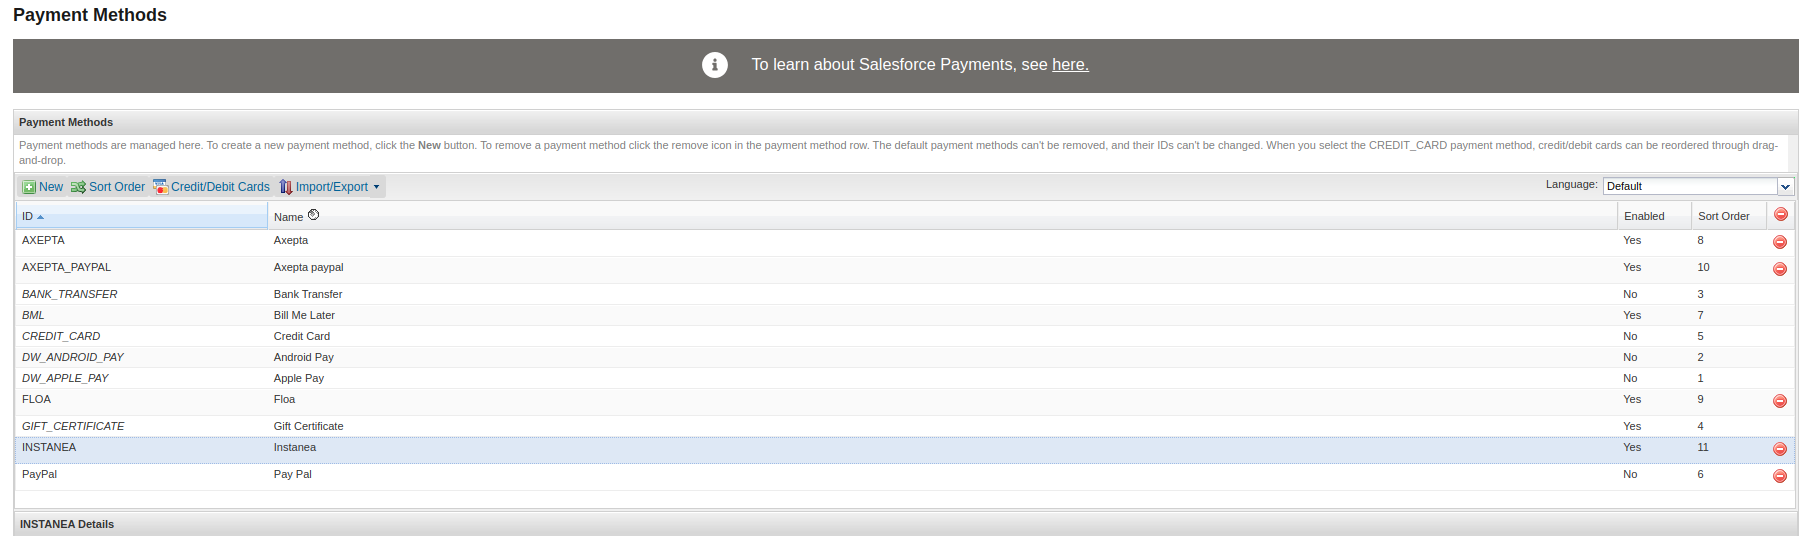Remove the PayPal payment method
The width and height of the screenshot is (1803, 536).
pos(1779,476)
